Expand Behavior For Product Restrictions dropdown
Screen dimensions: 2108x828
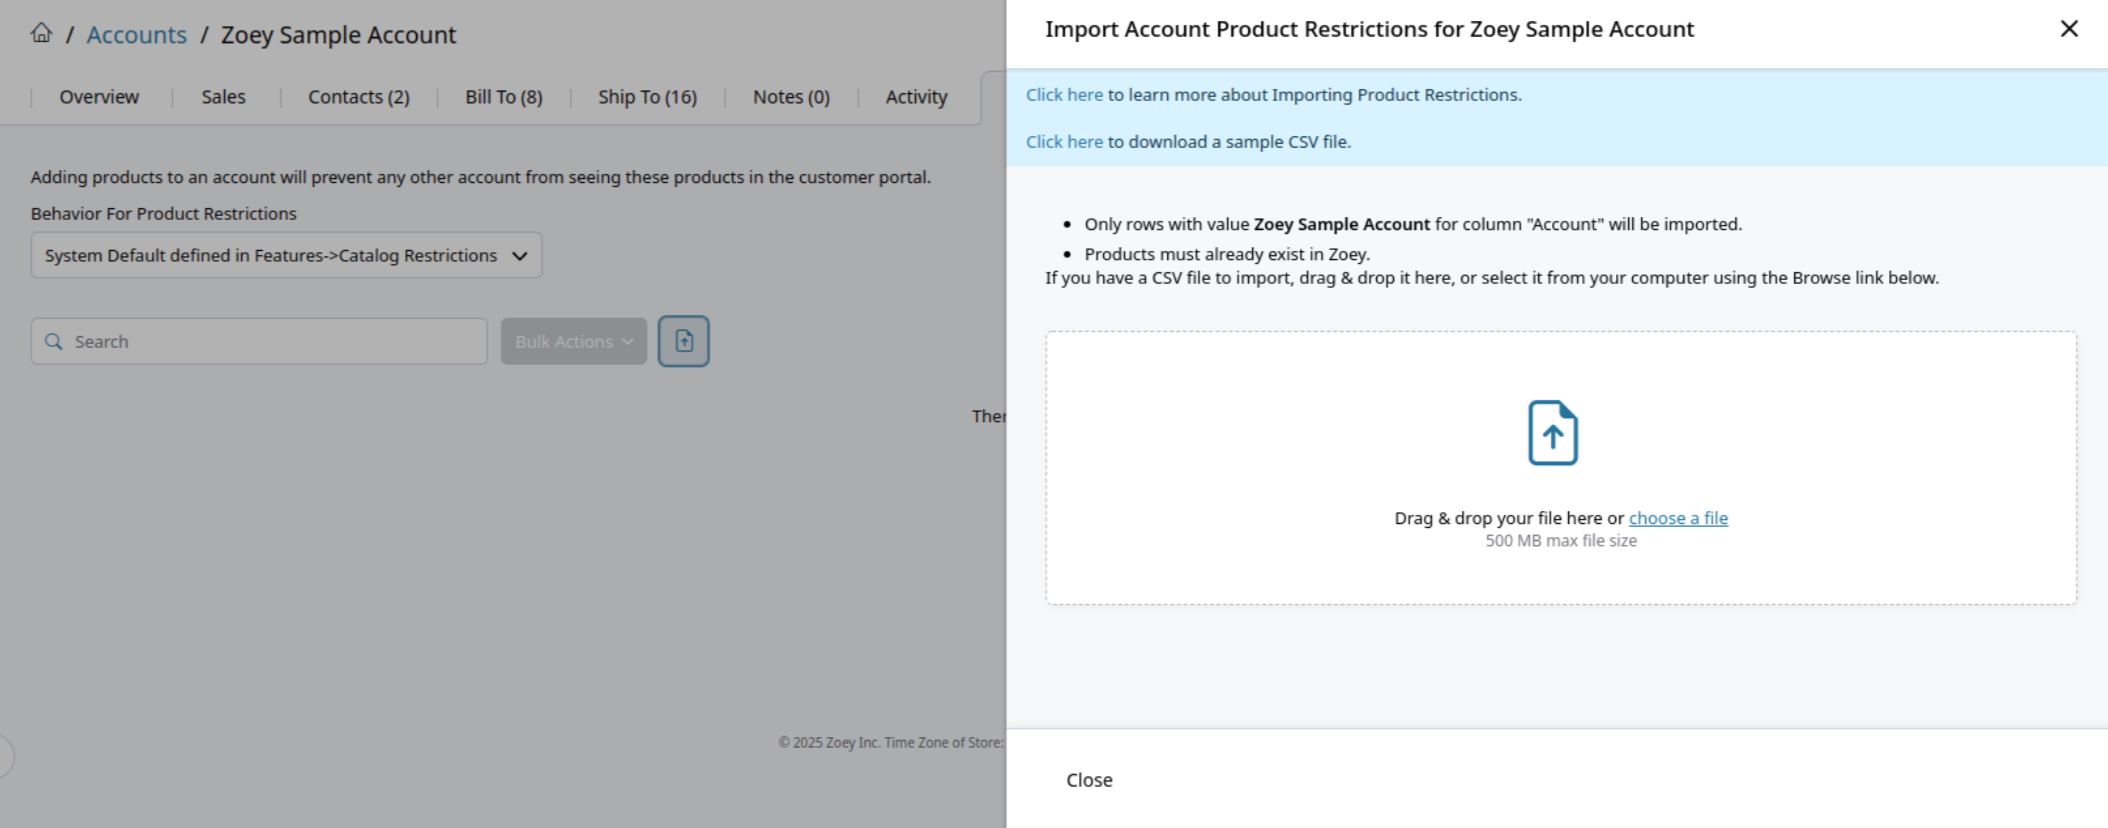coord(287,256)
